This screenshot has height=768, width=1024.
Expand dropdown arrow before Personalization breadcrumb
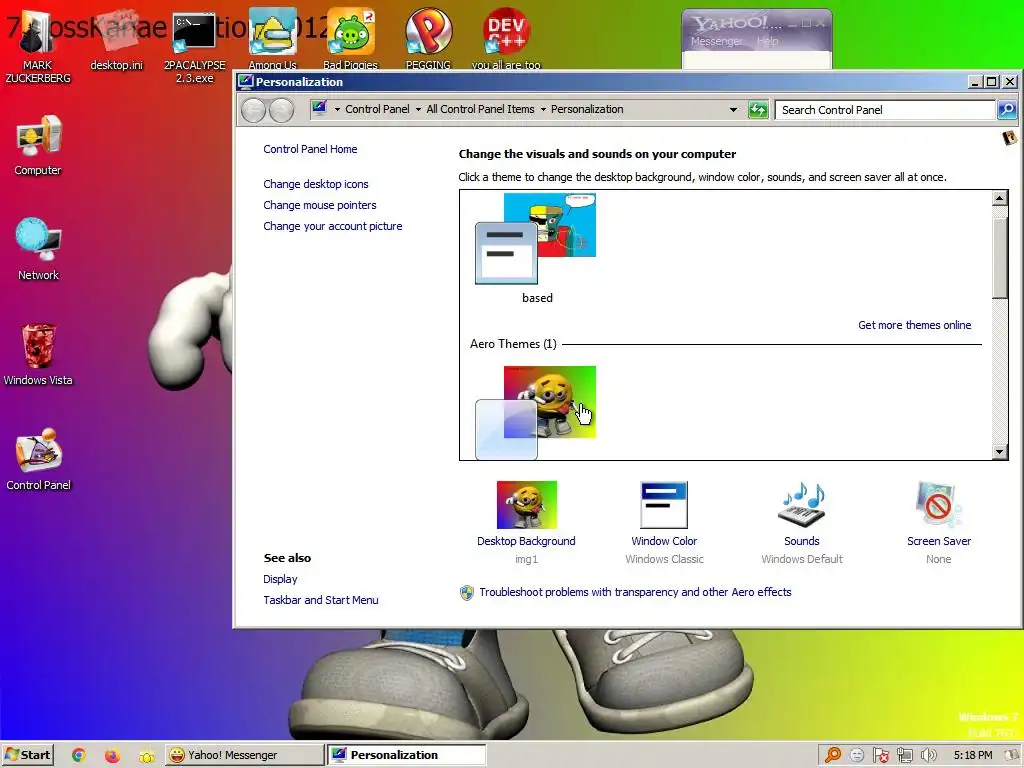(543, 110)
